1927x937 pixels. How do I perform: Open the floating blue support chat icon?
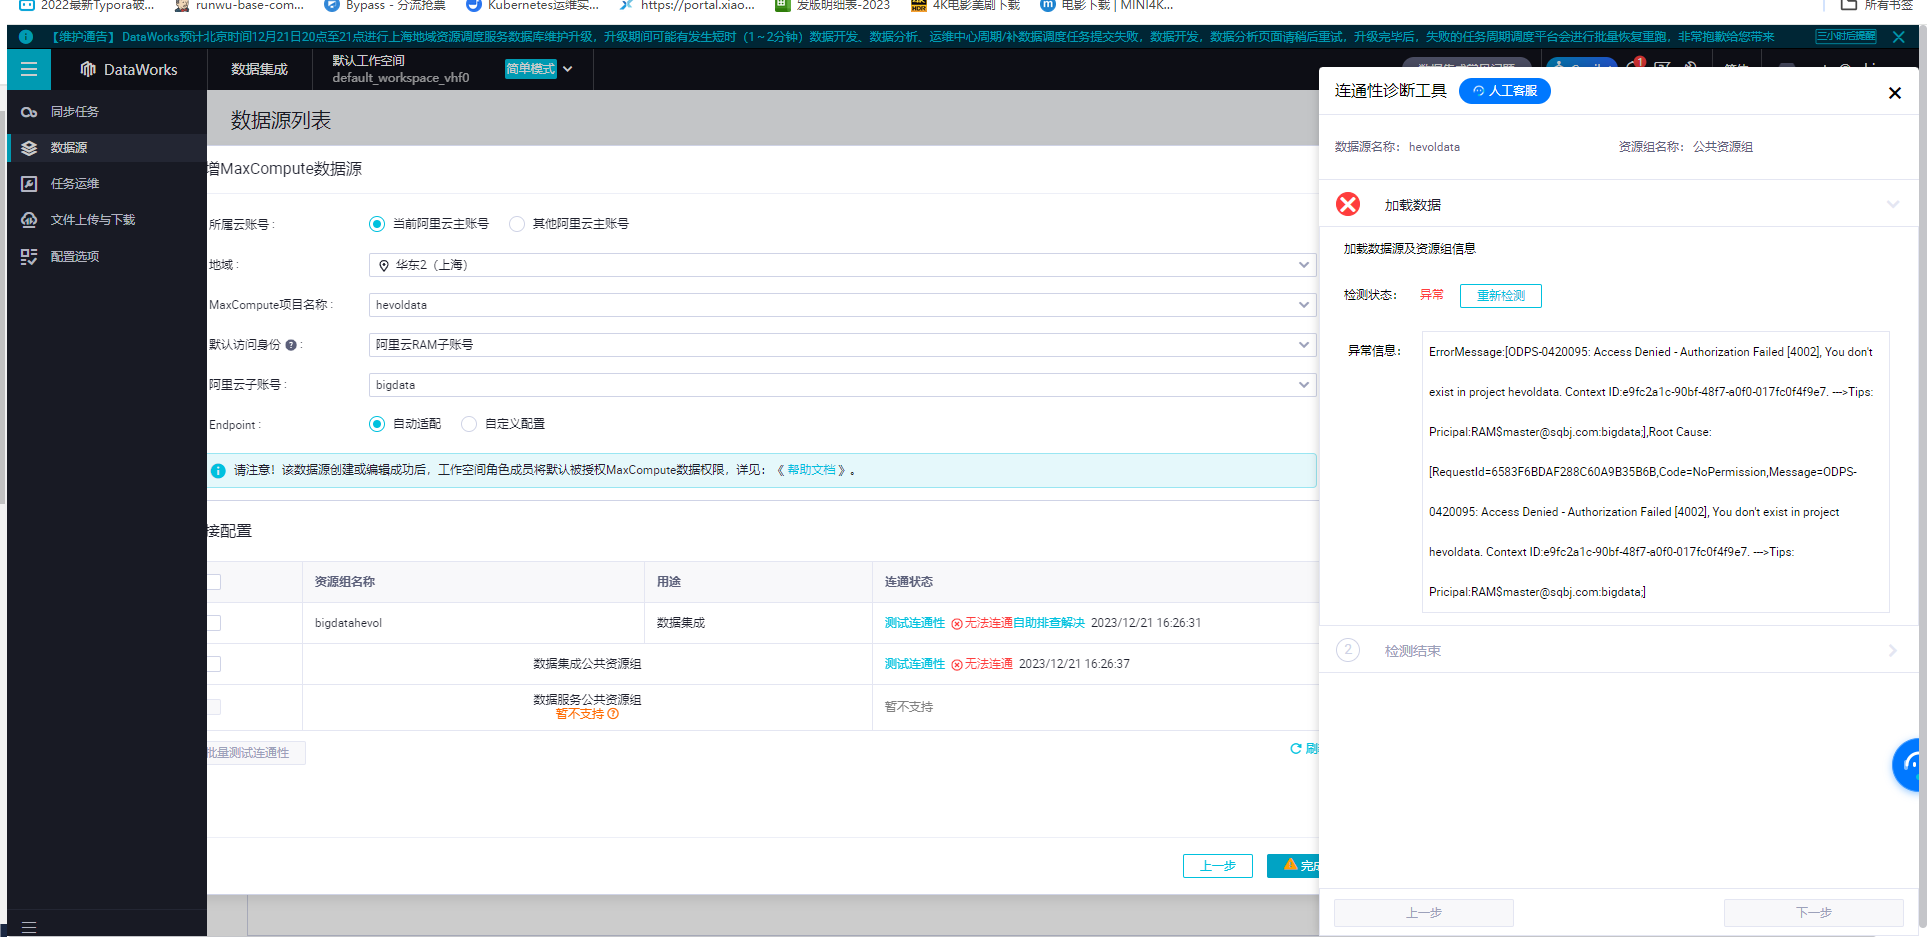click(1908, 766)
